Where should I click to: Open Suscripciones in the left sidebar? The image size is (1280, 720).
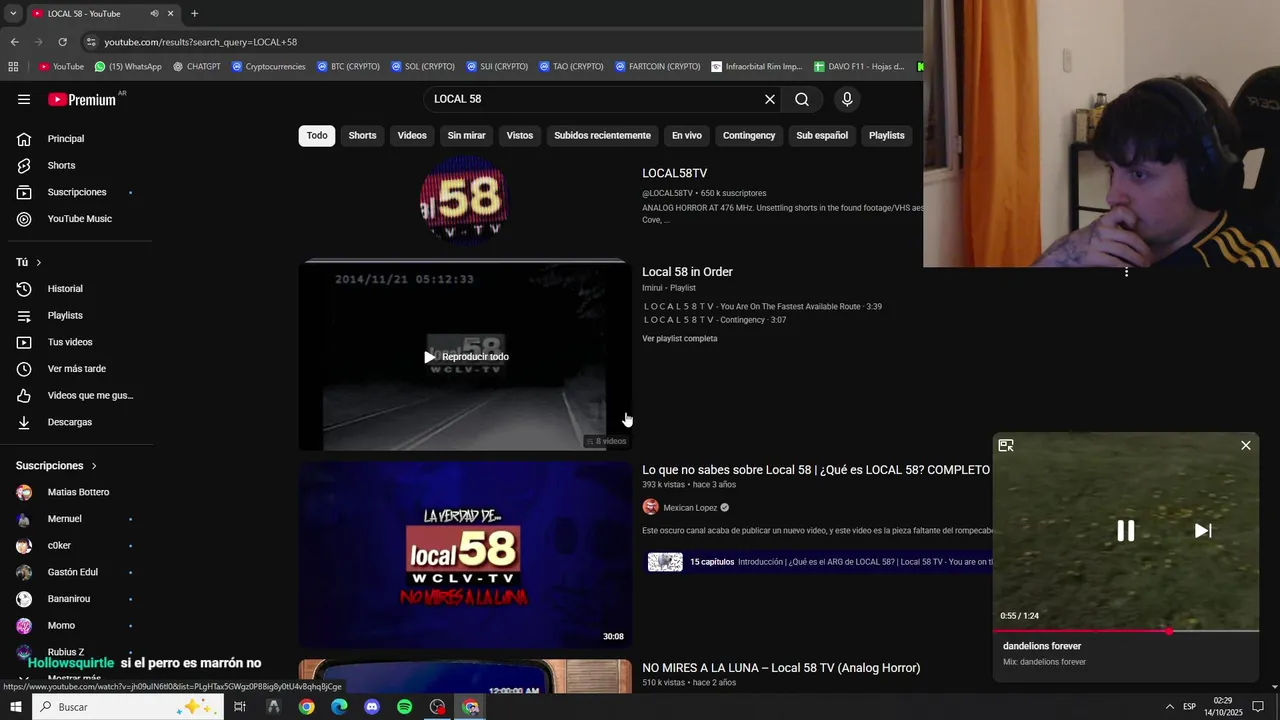click(76, 192)
